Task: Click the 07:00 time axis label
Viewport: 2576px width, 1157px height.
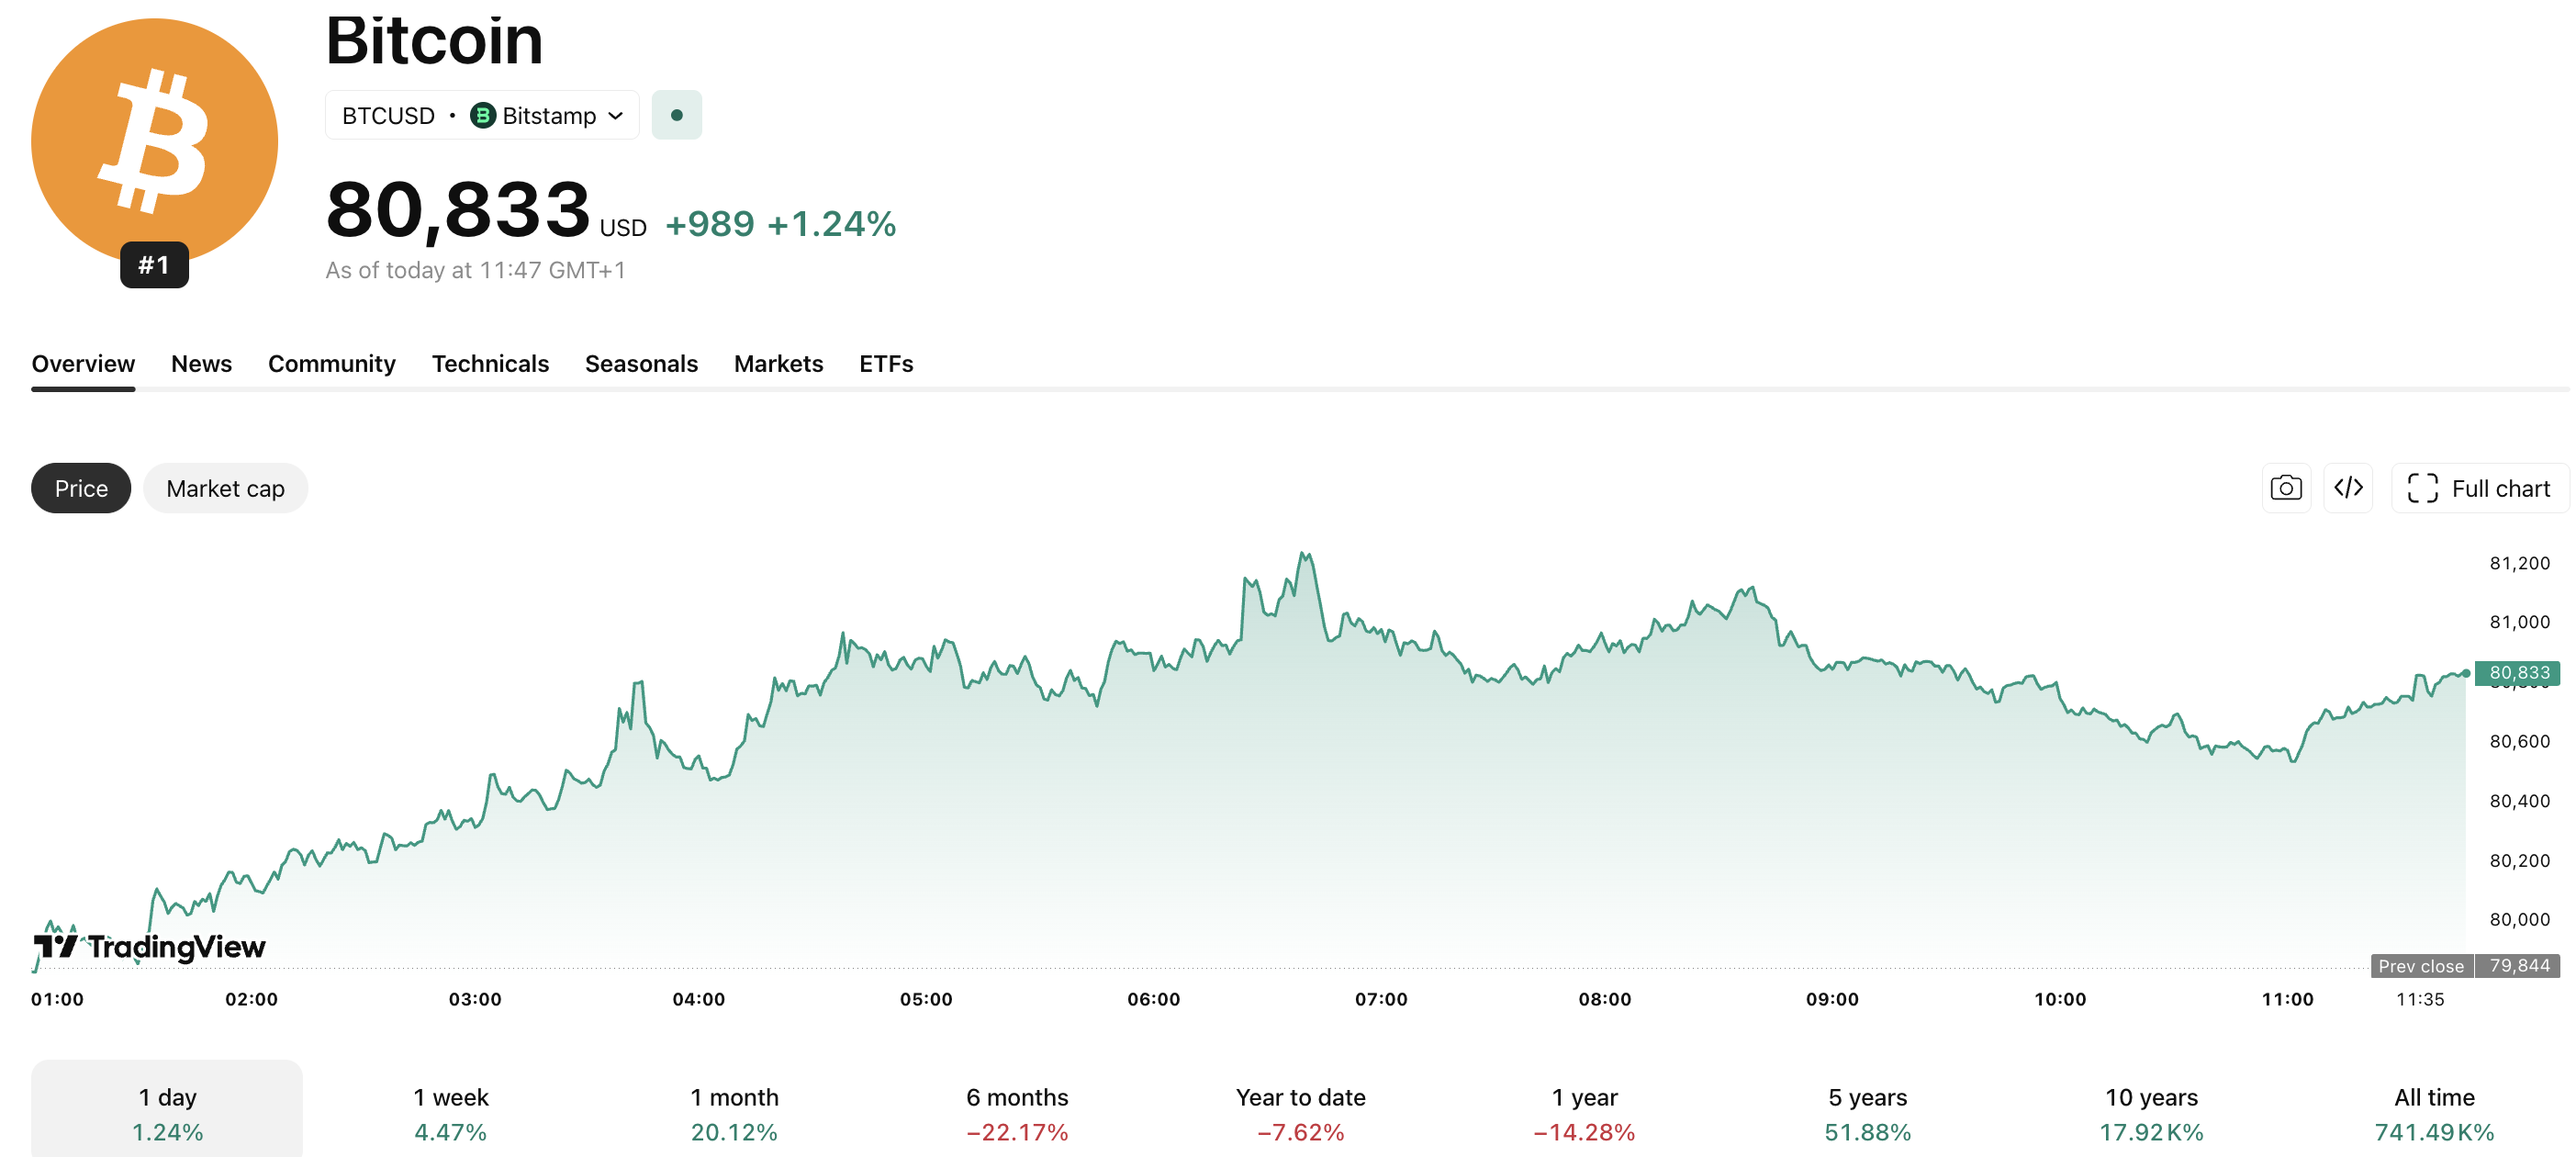Action: coord(1381,999)
